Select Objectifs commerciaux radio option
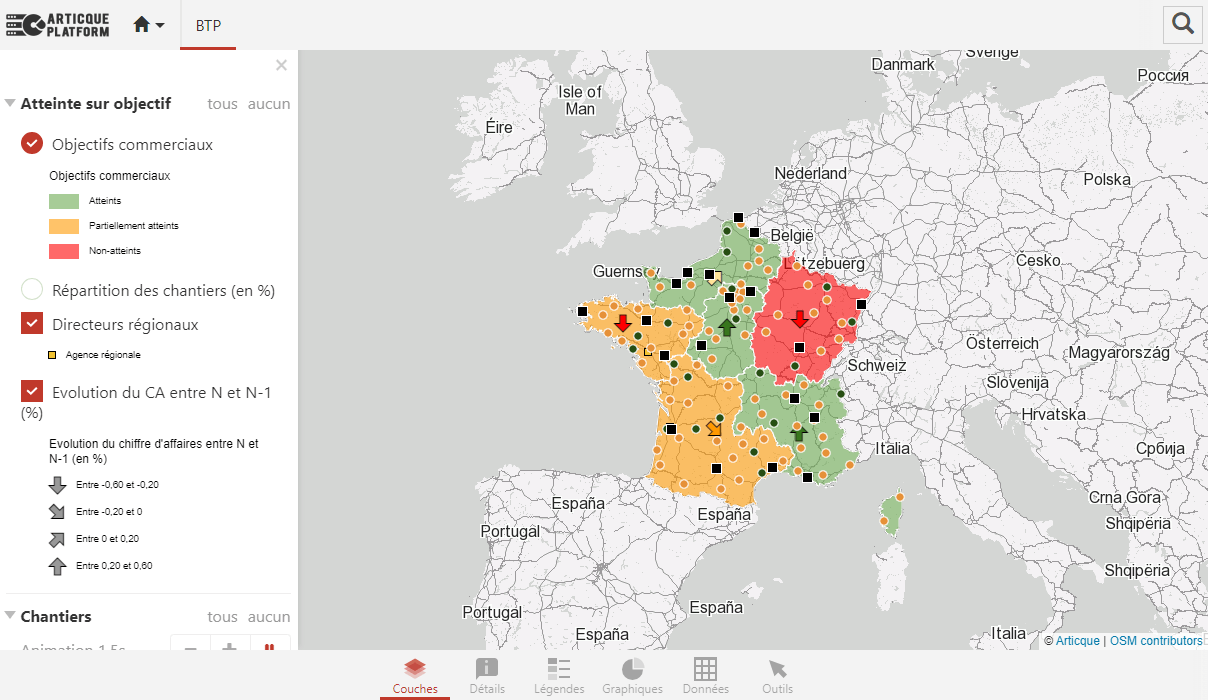1208x700 pixels. click(32, 144)
